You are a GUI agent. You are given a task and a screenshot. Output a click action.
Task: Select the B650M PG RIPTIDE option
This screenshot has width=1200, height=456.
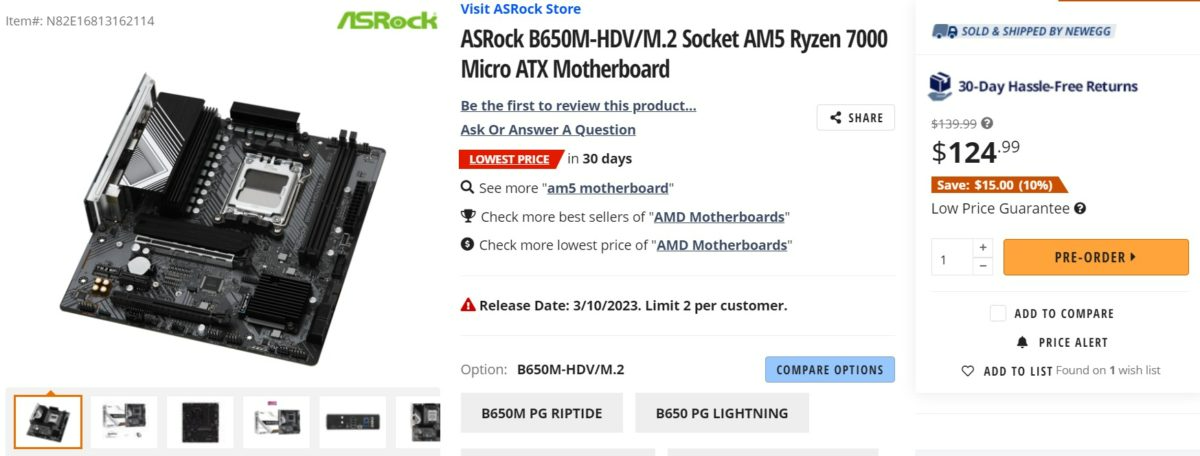point(542,413)
